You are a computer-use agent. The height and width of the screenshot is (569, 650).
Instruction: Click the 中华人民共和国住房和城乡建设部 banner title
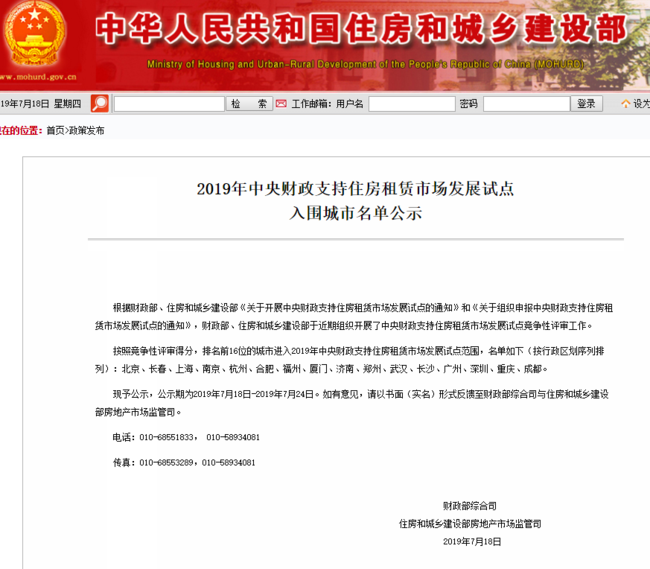(x=361, y=28)
